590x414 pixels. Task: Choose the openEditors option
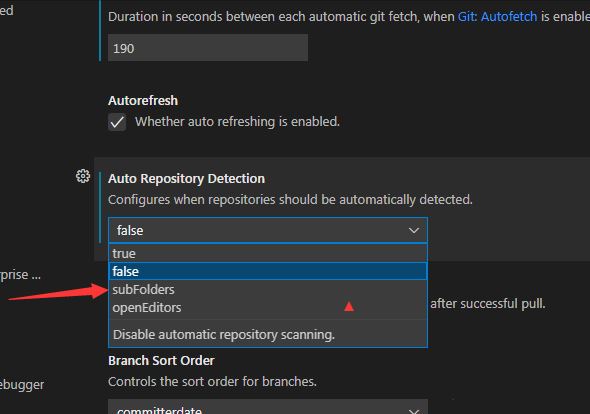pos(268,307)
